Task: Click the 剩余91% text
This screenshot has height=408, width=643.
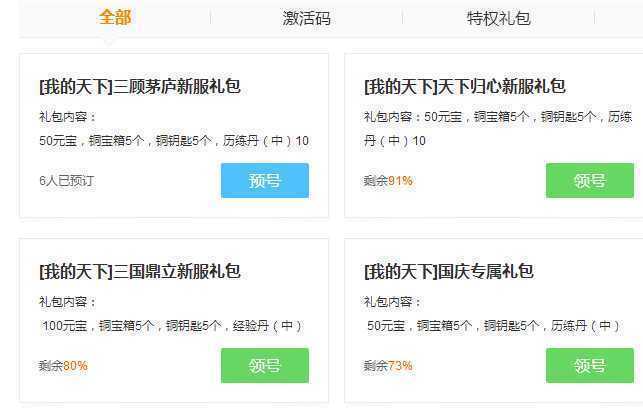Action: tap(388, 180)
